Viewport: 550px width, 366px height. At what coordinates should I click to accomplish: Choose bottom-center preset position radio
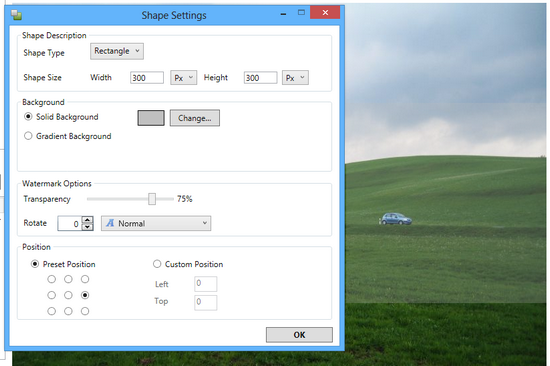pos(68,311)
